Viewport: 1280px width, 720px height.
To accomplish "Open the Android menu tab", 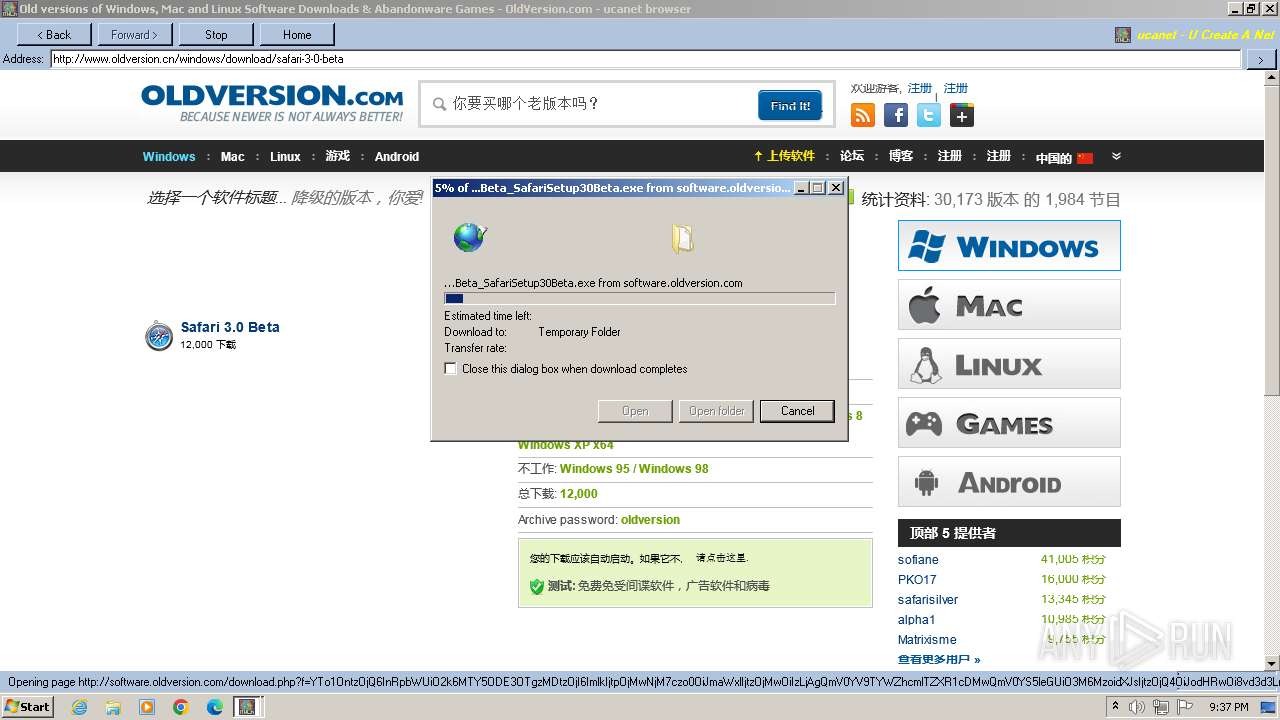I will 397,157.
